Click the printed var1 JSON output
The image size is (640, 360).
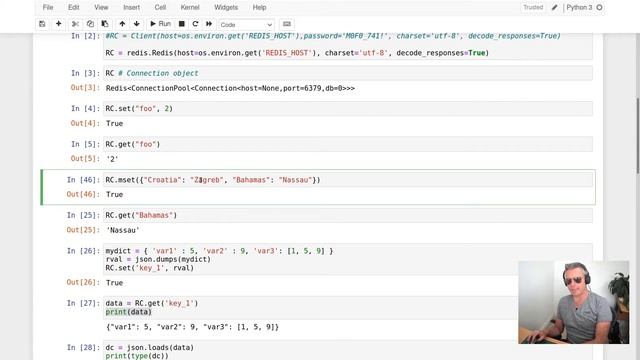[192, 327]
